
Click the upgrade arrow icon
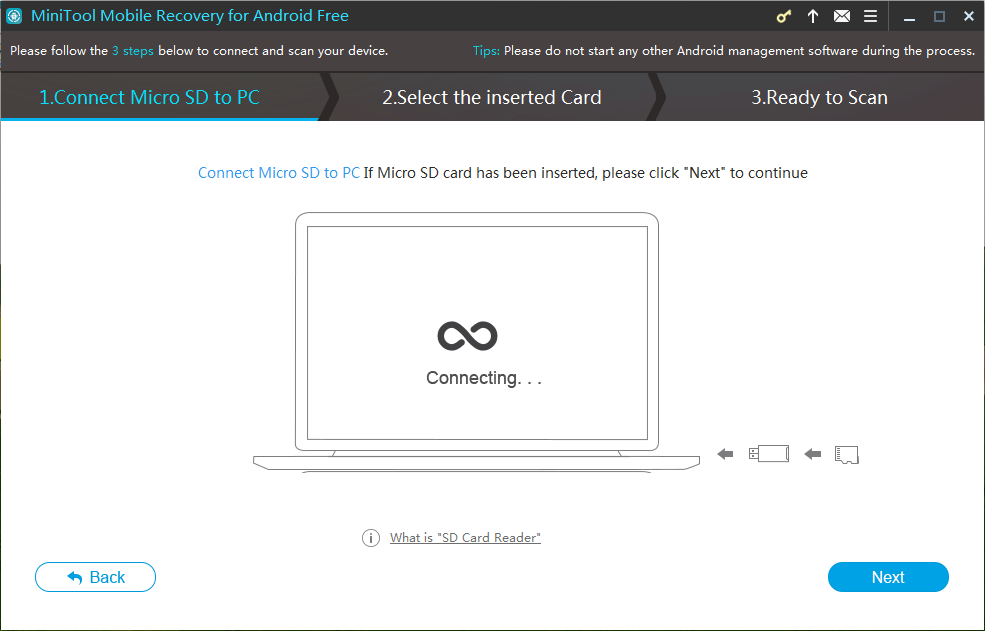point(813,16)
